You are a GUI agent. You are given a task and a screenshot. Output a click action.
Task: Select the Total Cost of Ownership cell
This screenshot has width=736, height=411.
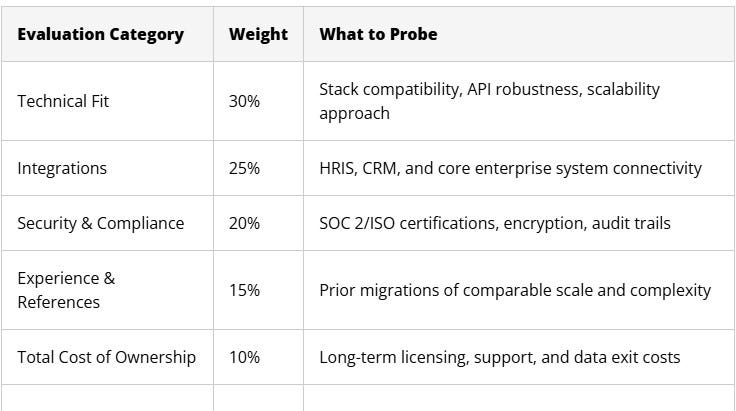pos(107,358)
